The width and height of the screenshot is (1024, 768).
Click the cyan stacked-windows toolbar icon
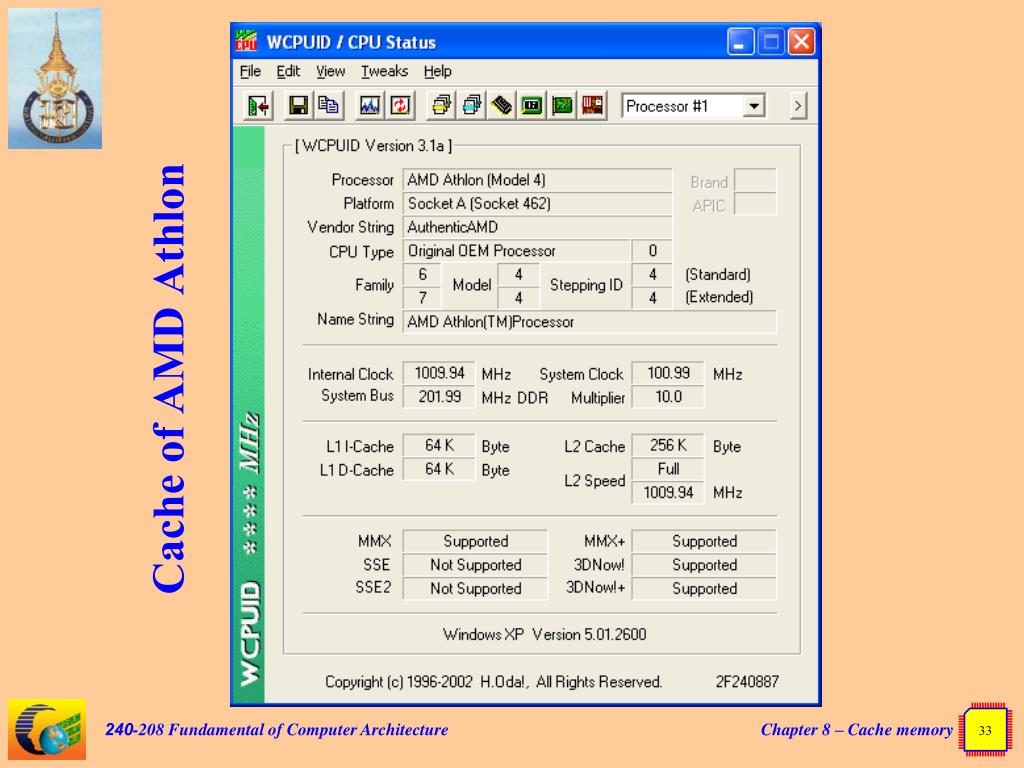click(x=472, y=106)
